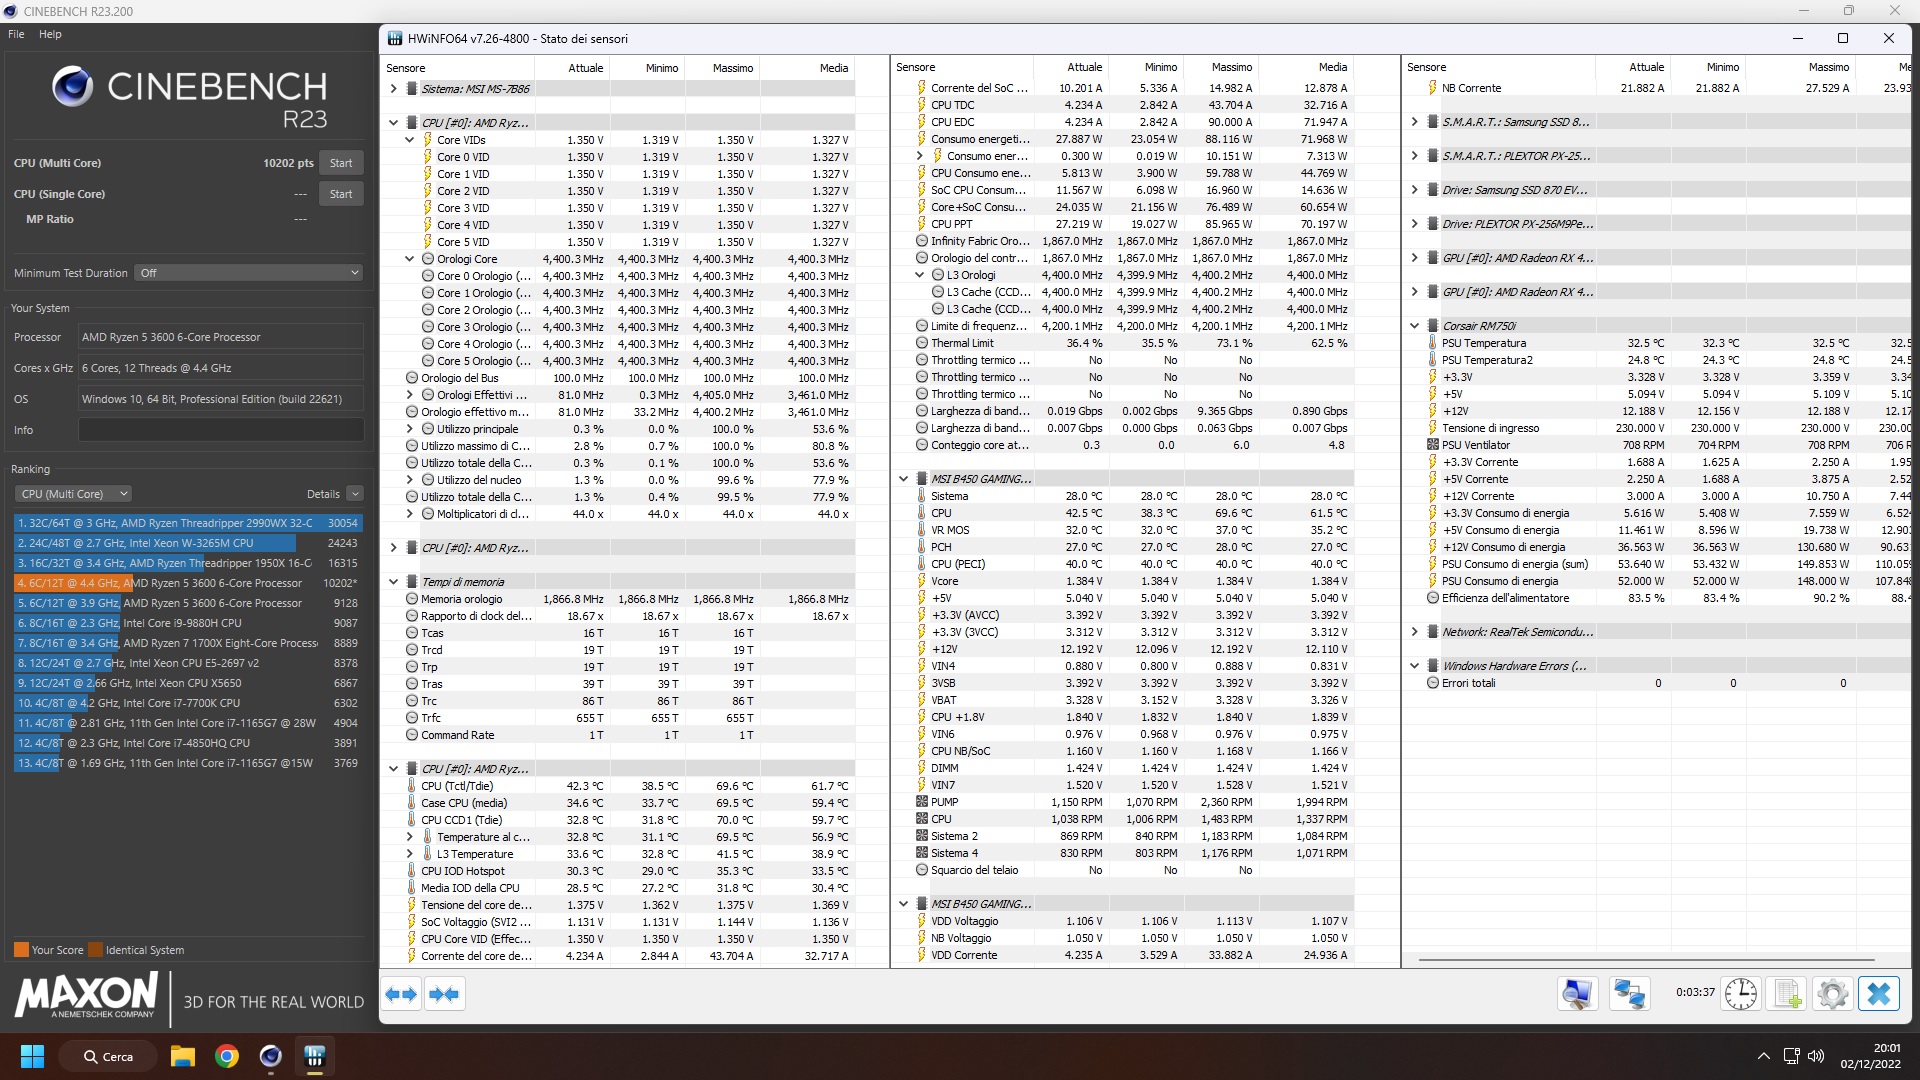The width and height of the screenshot is (1920, 1080).
Task: Open ranking Details dropdown arrow
Action: [355, 494]
